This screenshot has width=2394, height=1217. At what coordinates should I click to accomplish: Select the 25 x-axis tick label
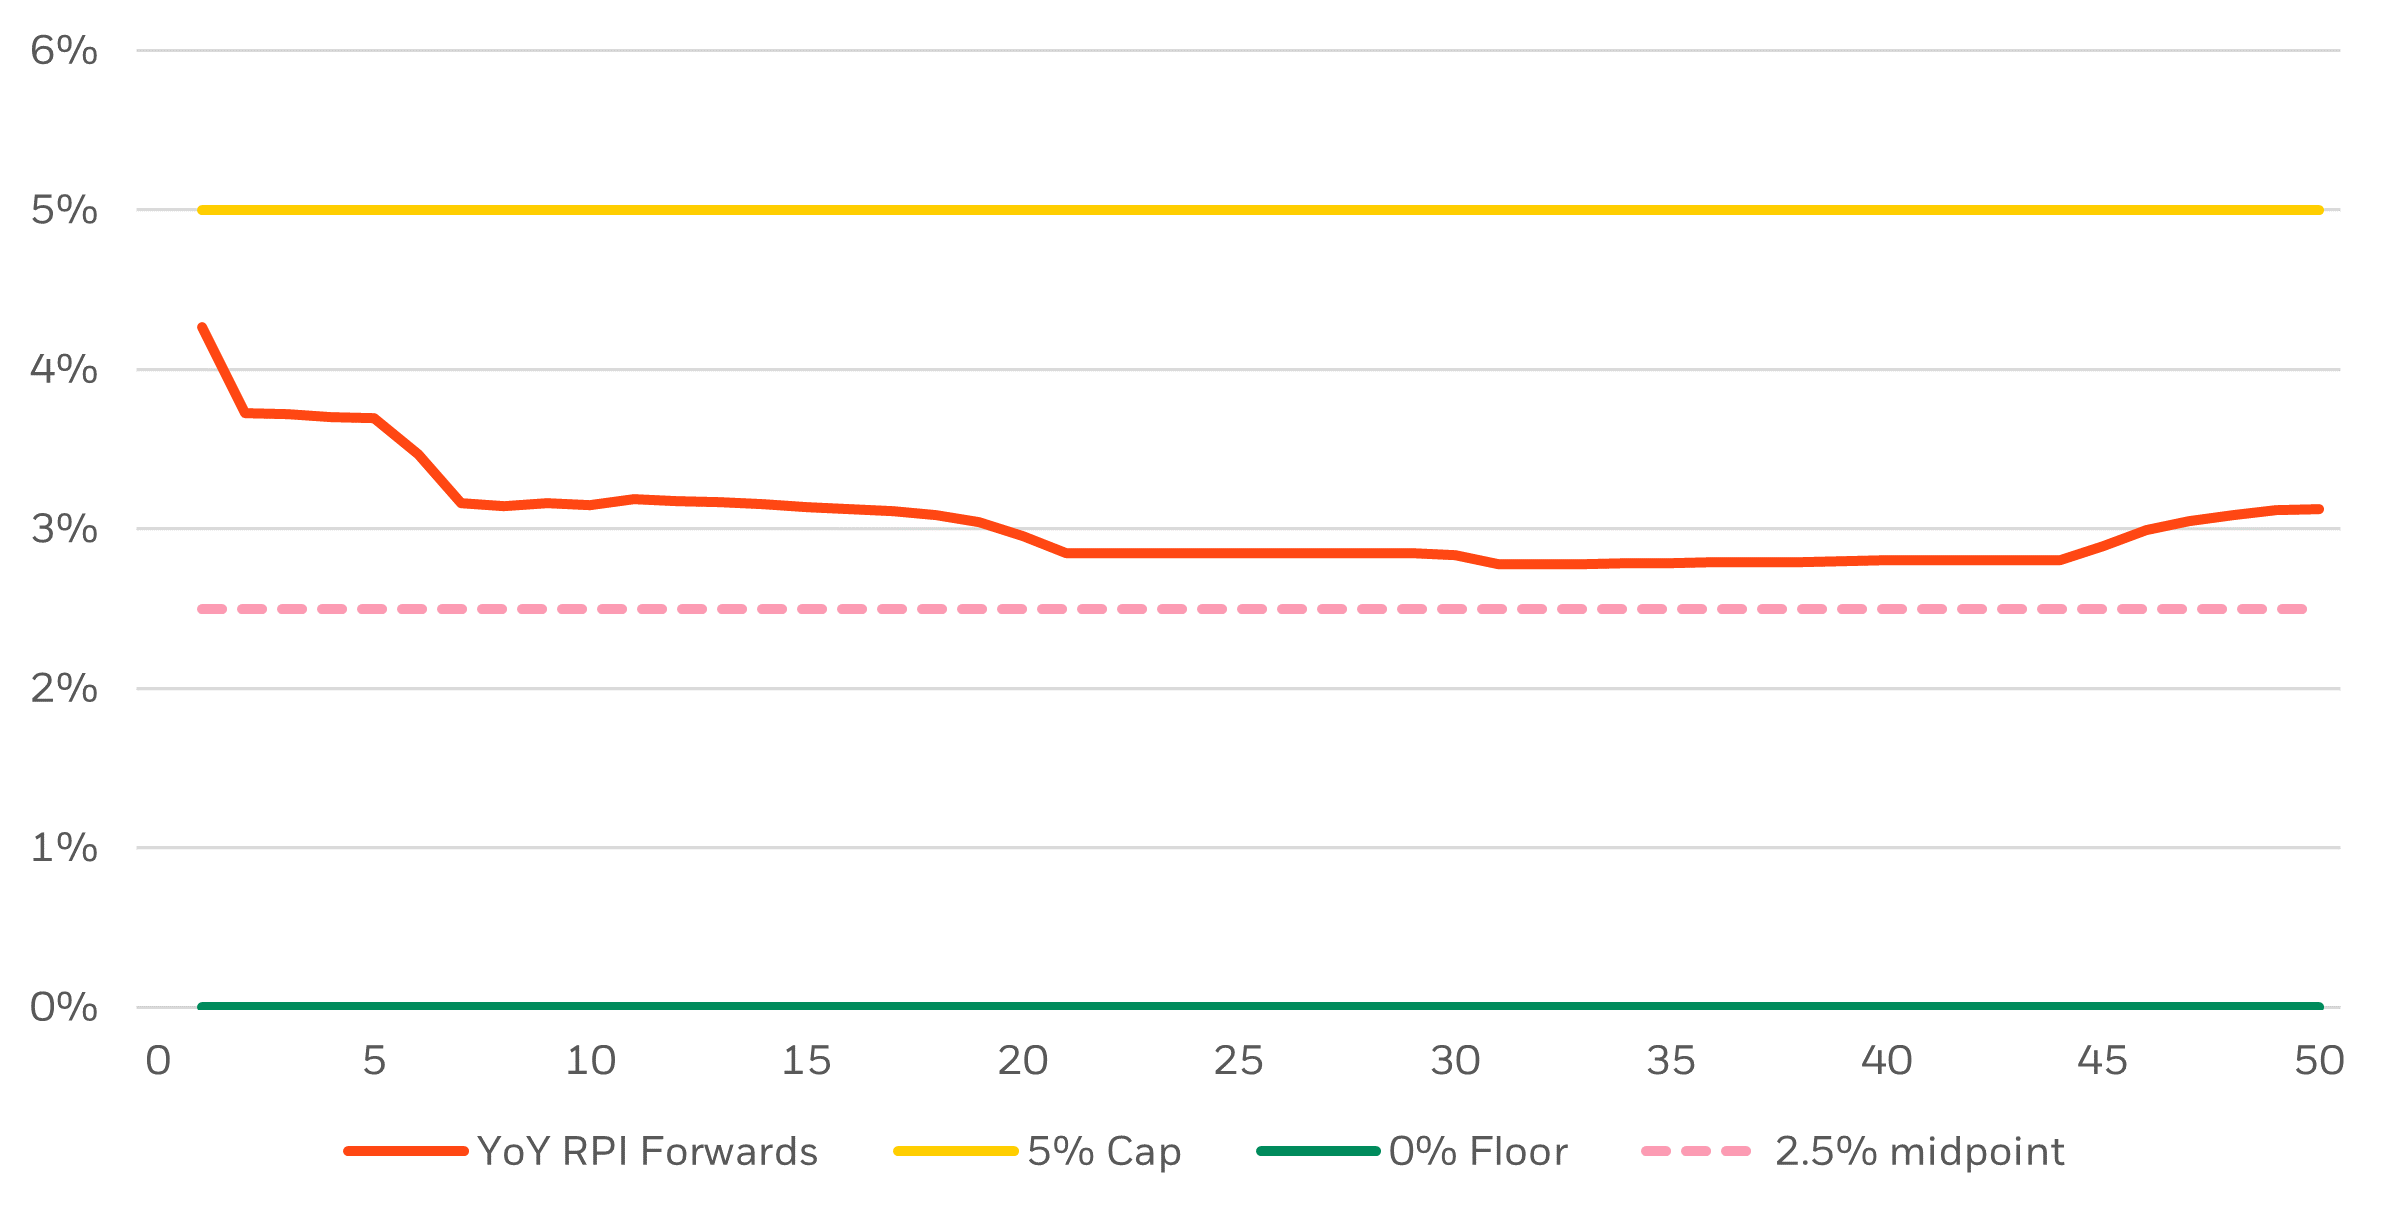pos(1239,1061)
